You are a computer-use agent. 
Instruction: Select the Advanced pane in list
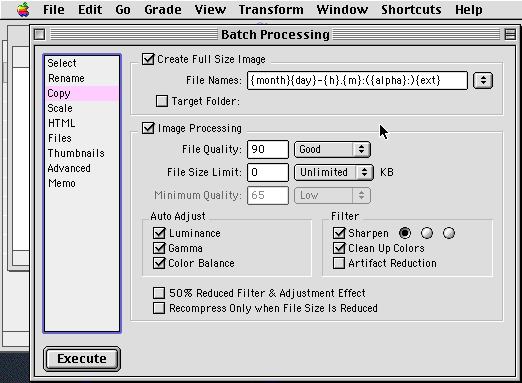point(82,168)
